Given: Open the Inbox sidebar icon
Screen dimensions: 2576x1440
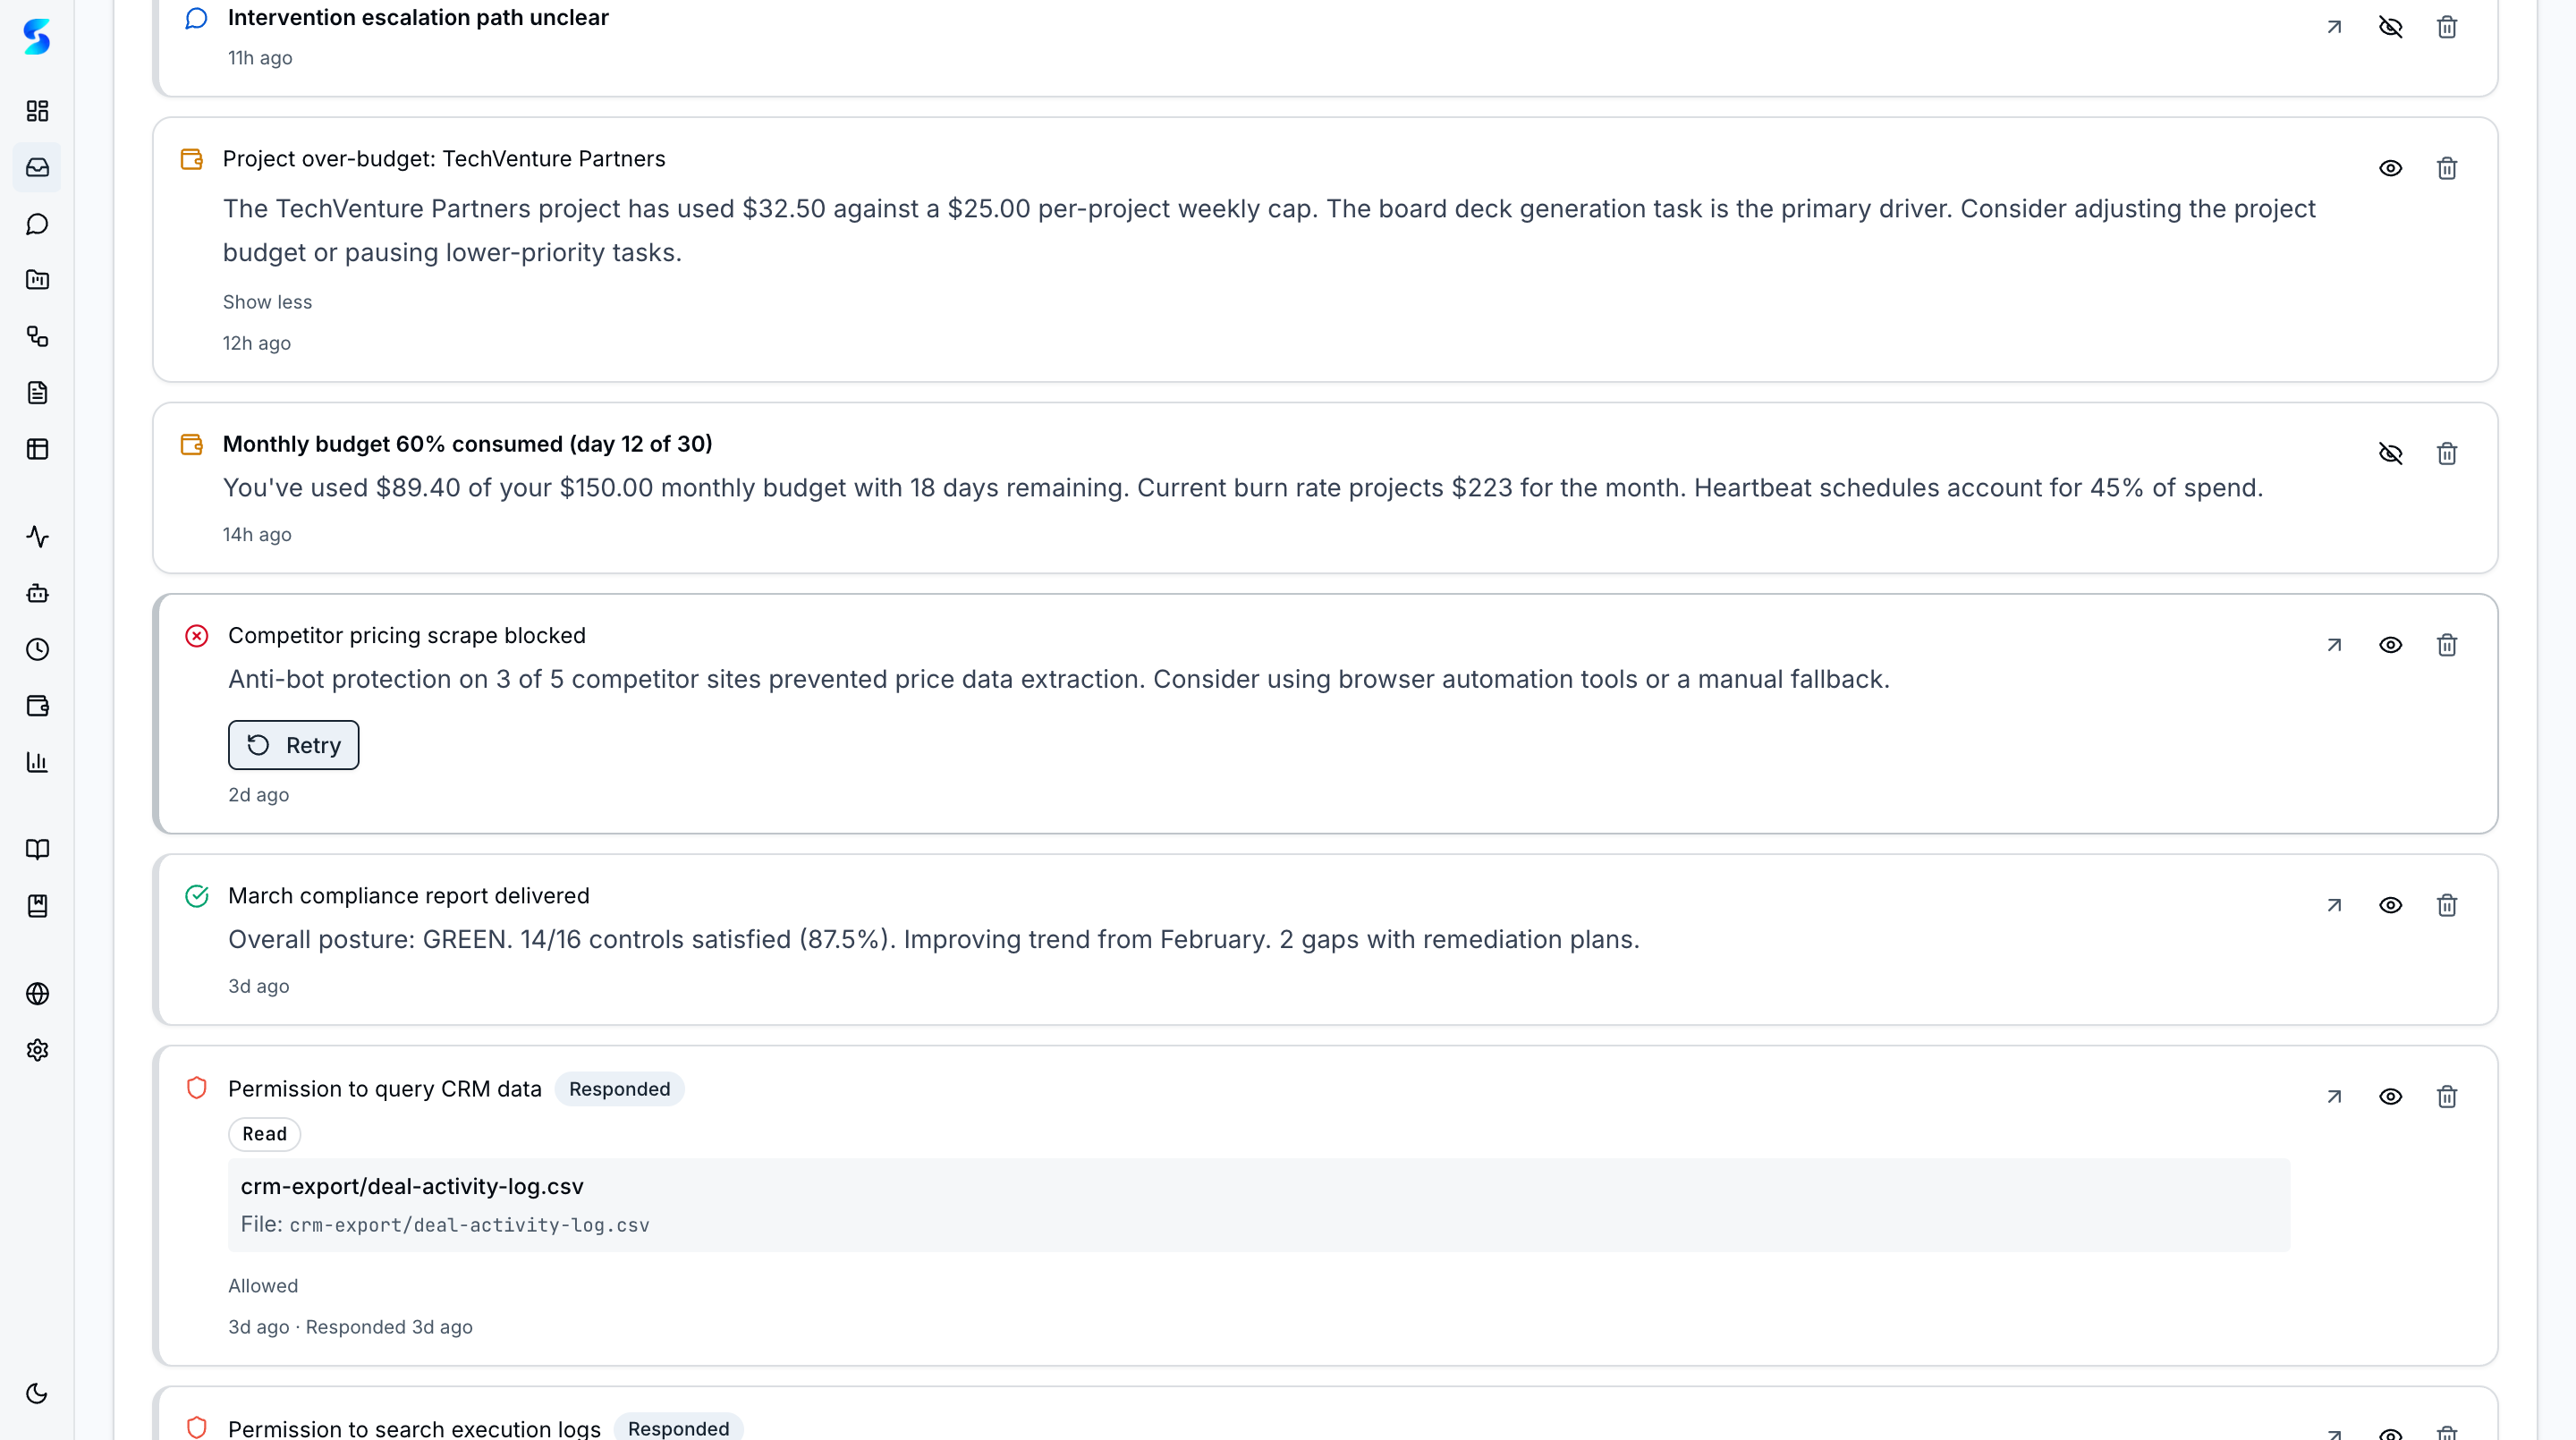Looking at the screenshot, I should [x=37, y=167].
